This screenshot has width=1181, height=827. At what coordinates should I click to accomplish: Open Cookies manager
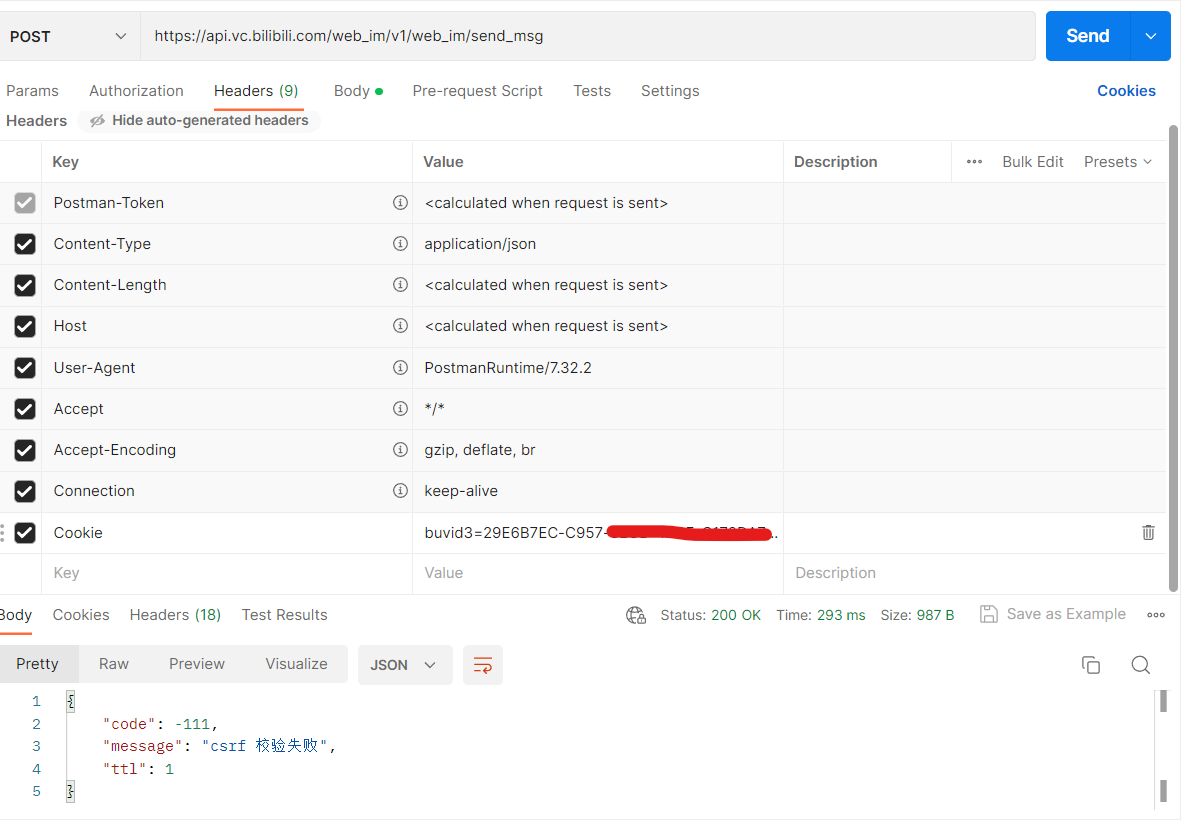point(1126,91)
